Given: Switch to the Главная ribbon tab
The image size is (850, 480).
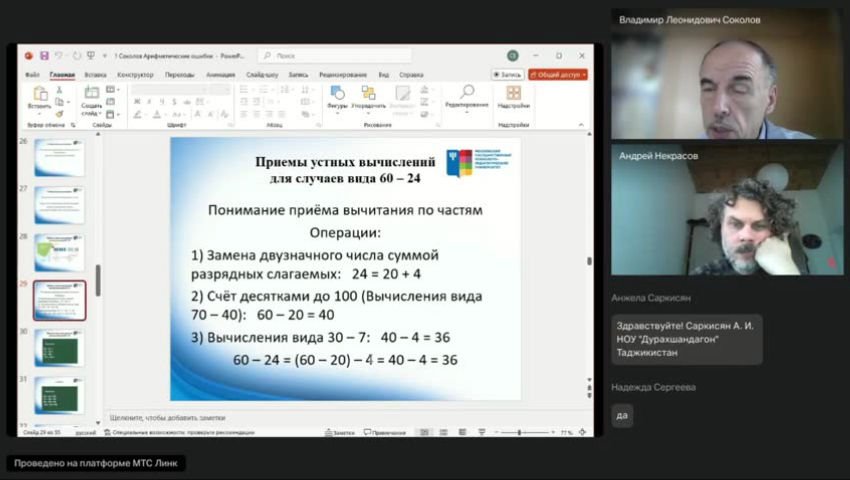Looking at the screenshot, I should 62,75.
